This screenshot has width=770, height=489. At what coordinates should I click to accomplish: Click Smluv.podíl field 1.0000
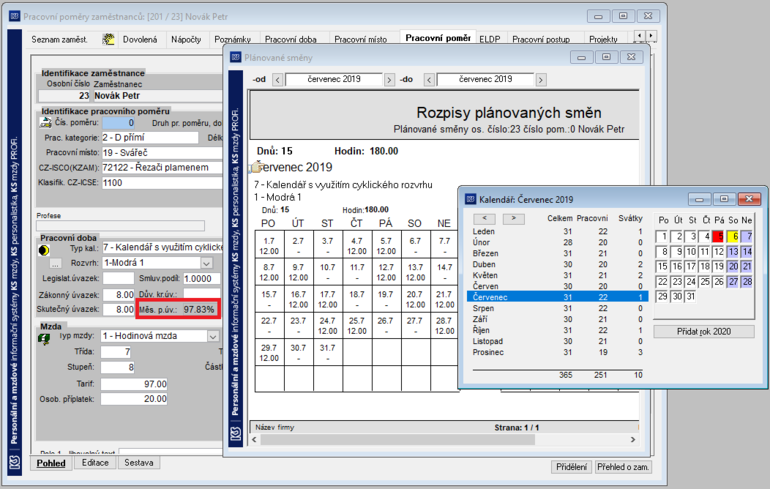coord(201,278)
